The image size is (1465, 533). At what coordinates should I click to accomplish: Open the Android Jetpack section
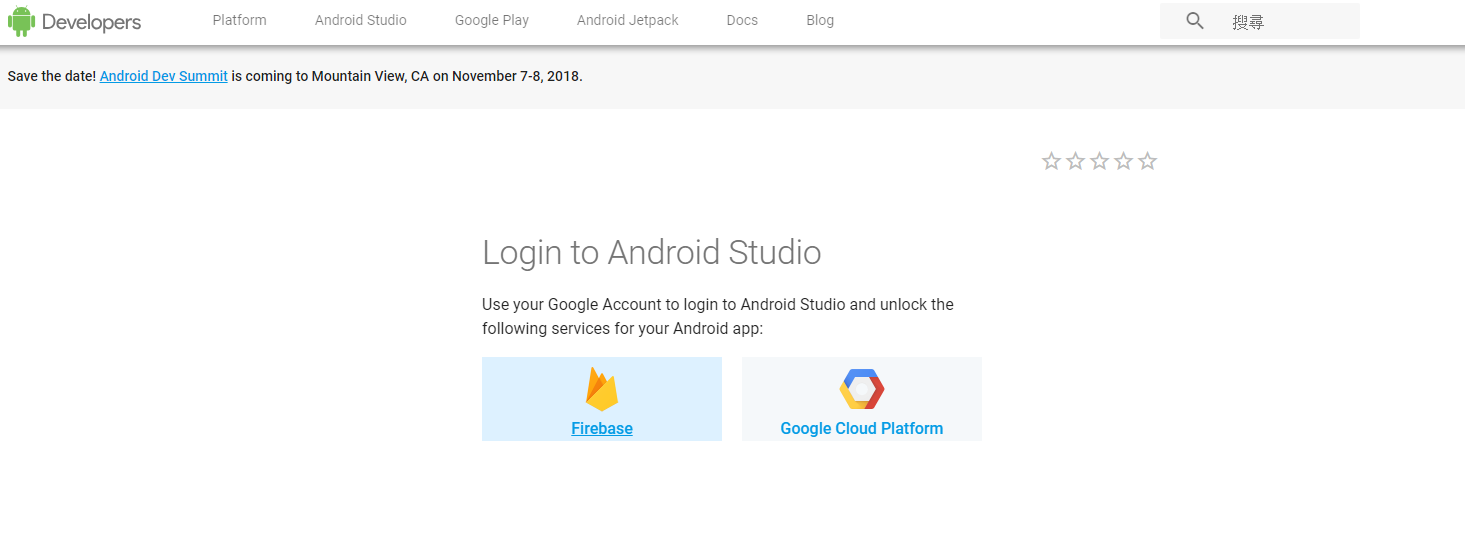point(628,20)
